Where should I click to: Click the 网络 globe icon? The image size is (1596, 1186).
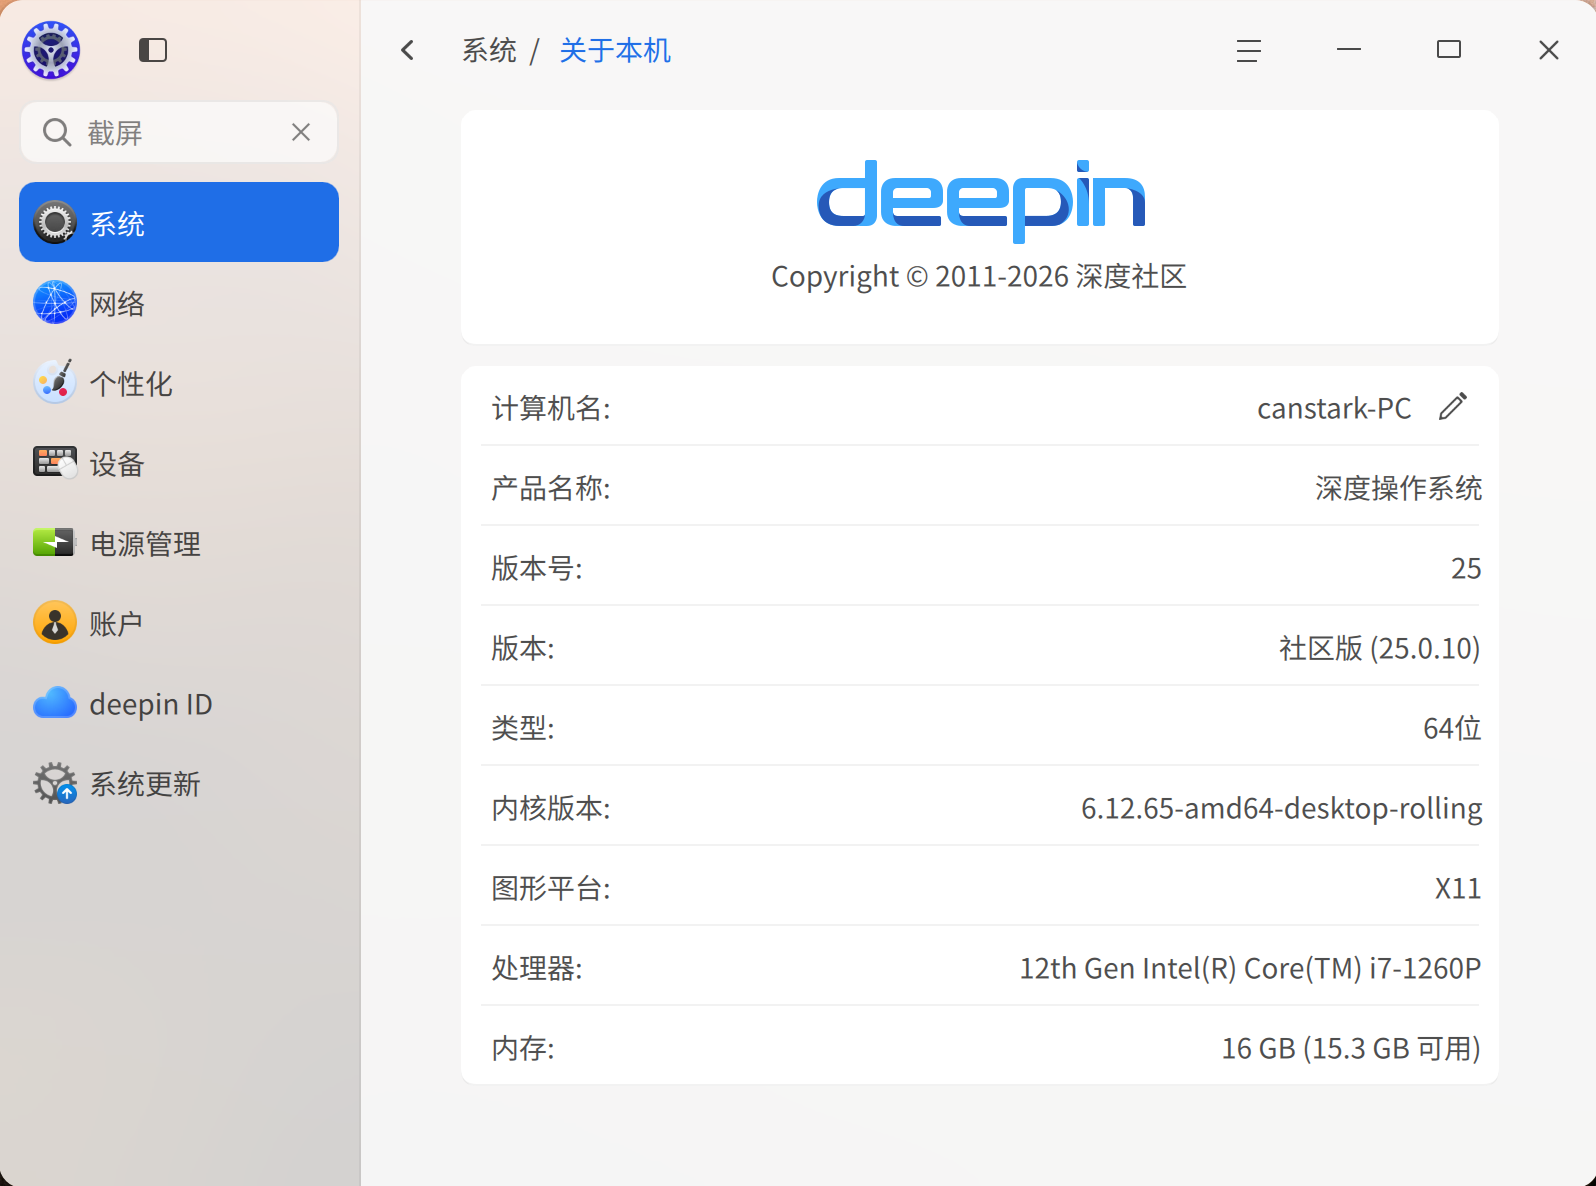click(x=55, y=302)
